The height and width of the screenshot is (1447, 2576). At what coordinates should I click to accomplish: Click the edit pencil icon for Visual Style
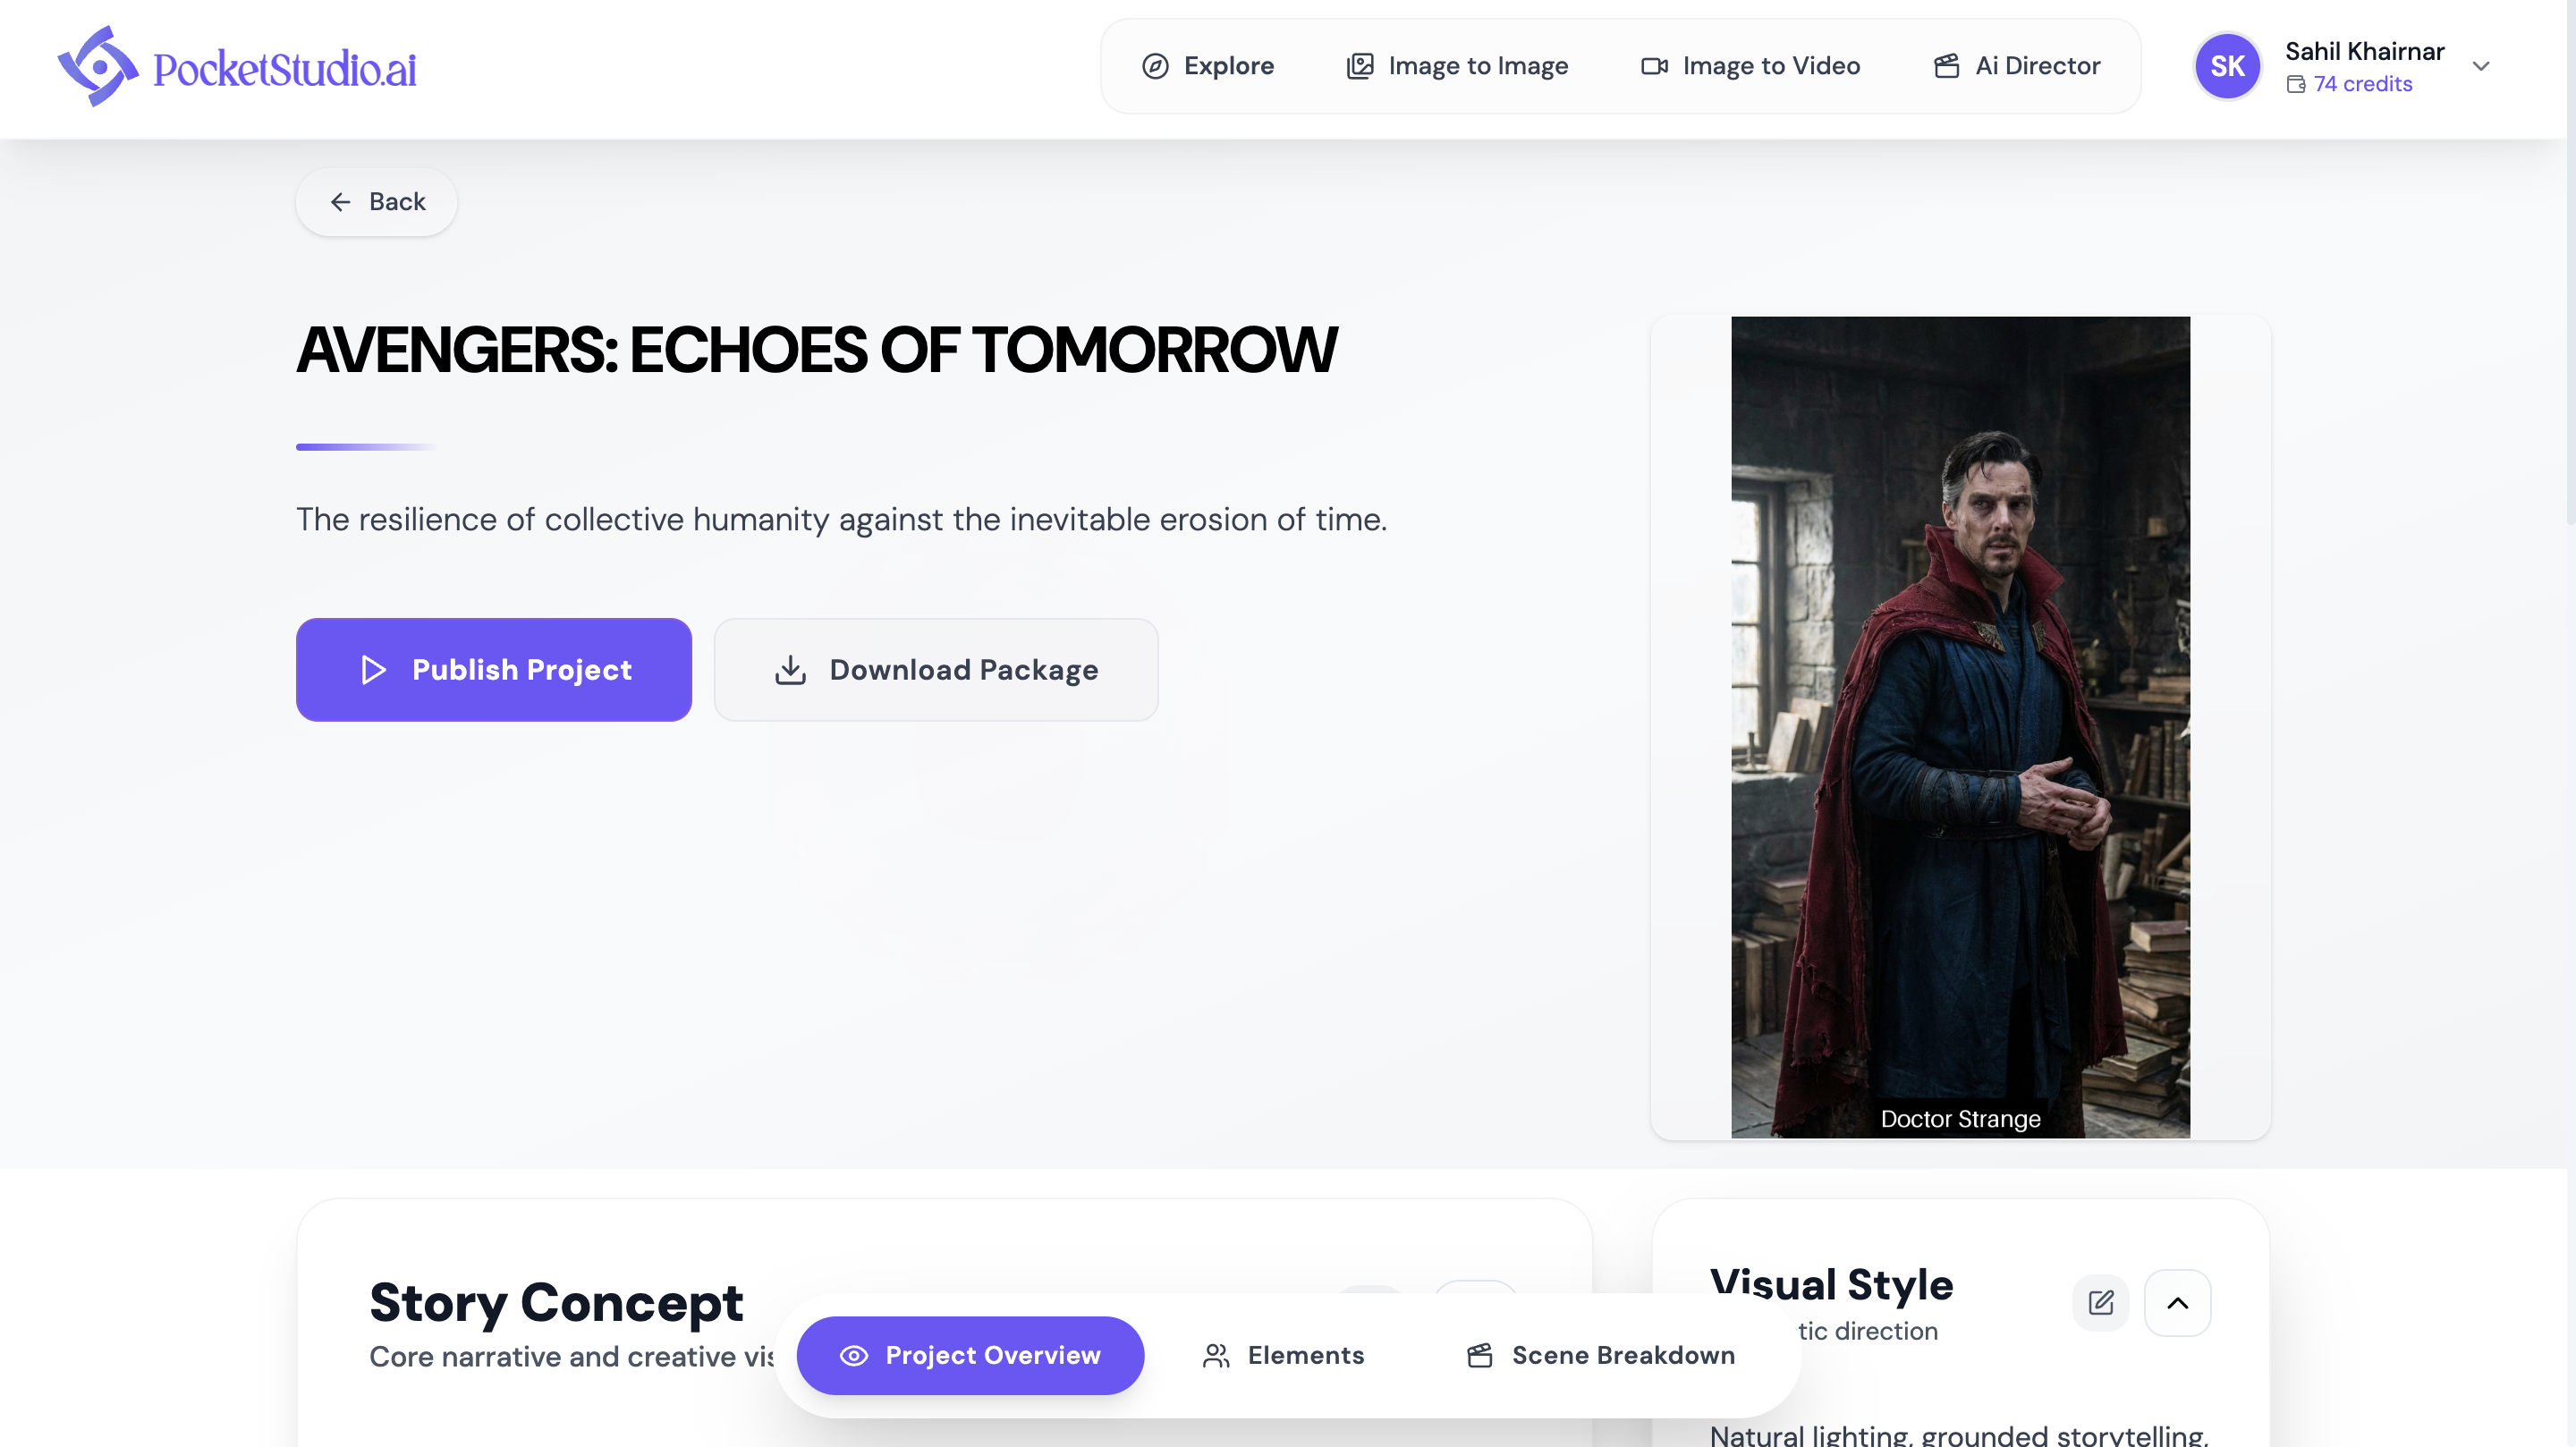tap(2101, 1302)
